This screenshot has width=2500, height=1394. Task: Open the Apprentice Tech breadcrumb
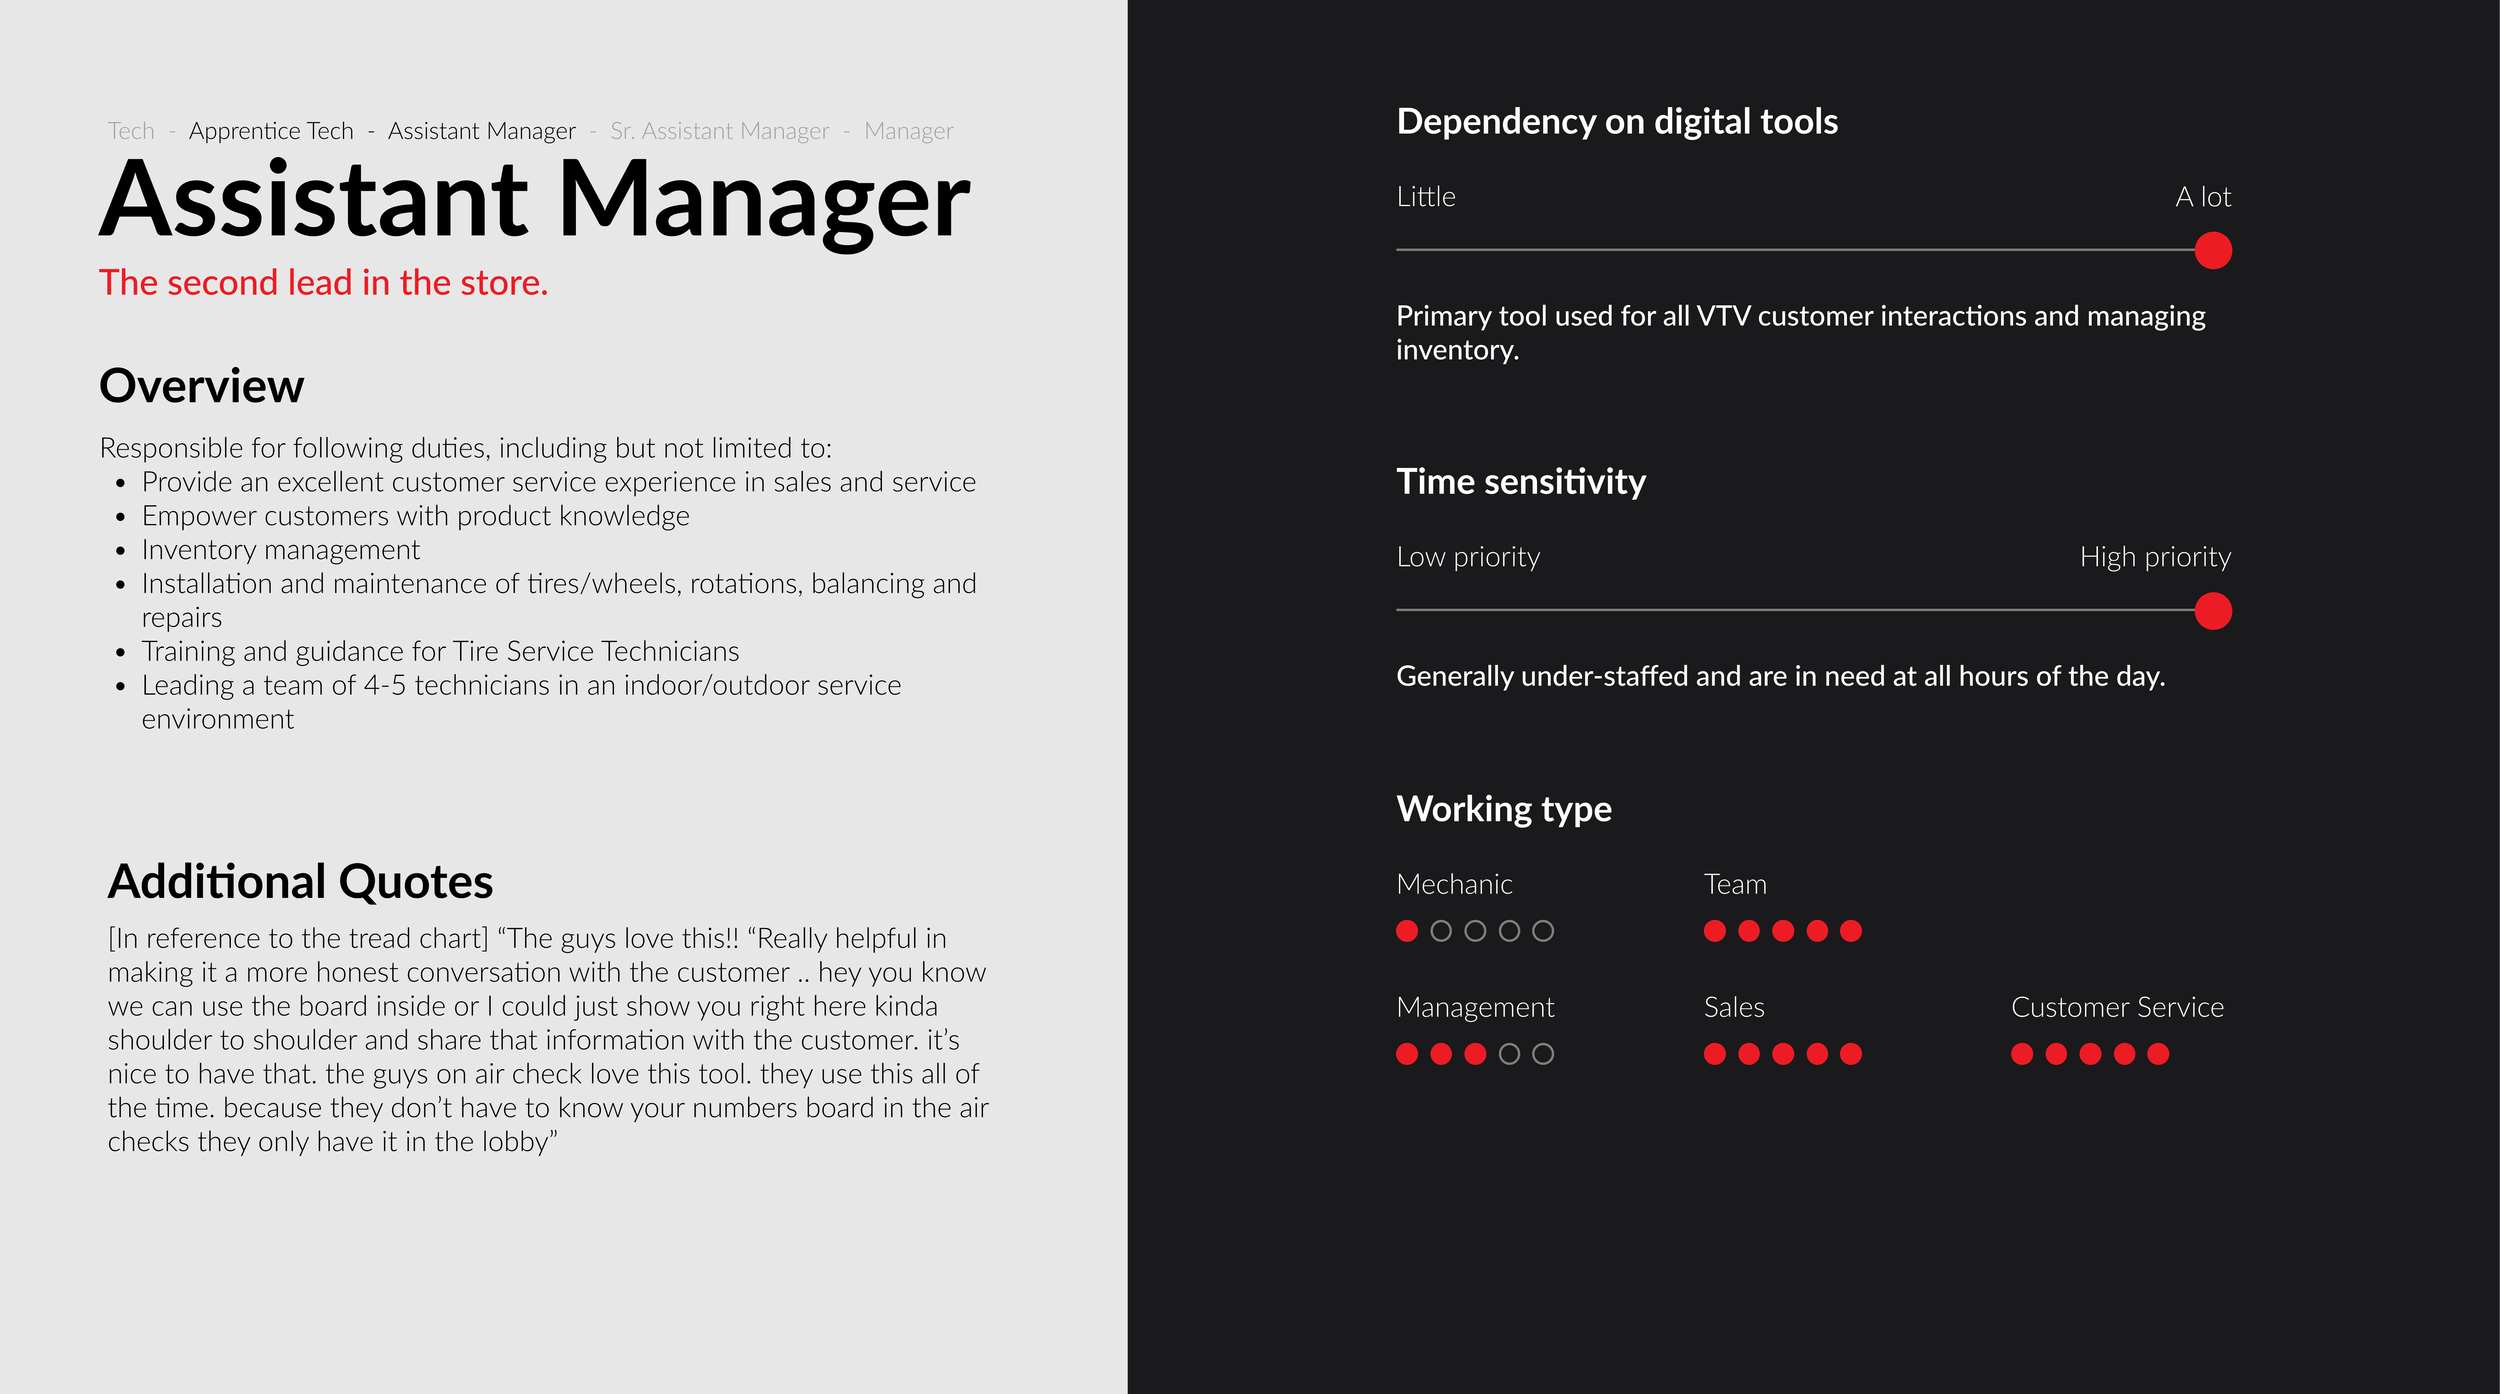click(x=271, y=131)
